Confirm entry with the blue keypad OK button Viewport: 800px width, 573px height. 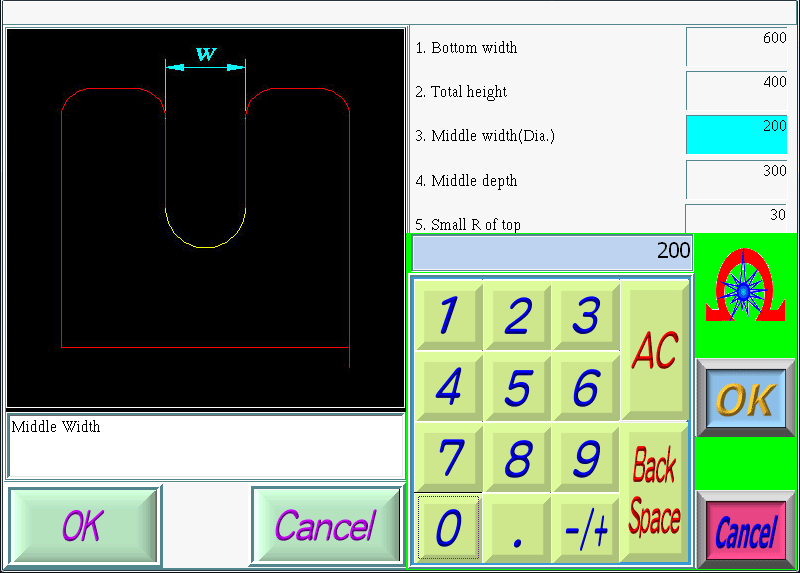pos(745,398)
